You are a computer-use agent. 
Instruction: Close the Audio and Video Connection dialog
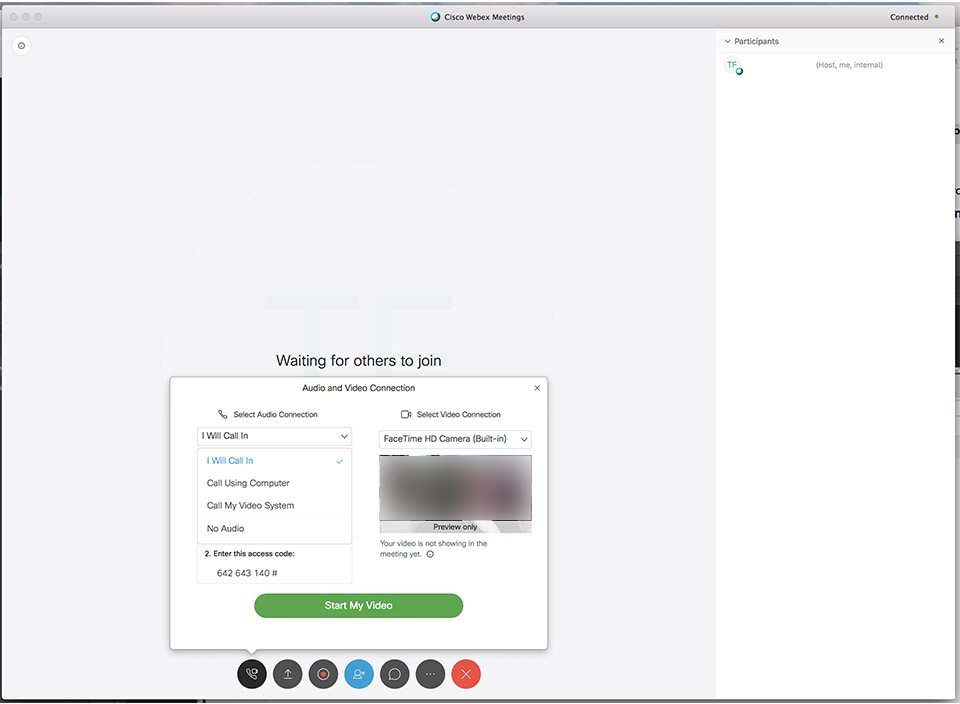click(x=537, y=388)
